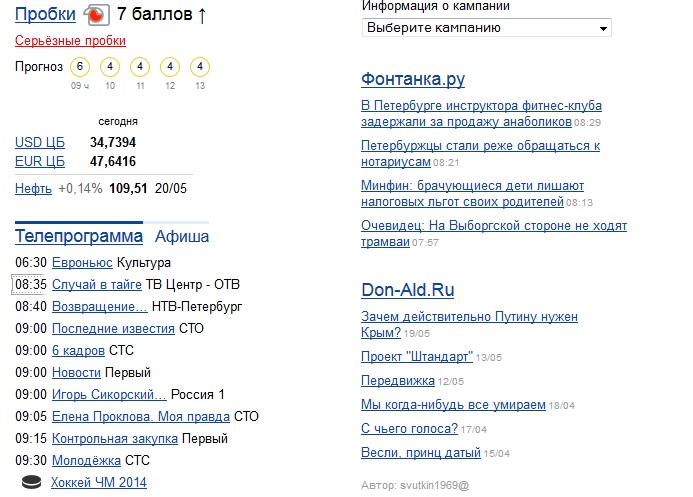Open the Новости programme on Первый
Viewport: 693px width, 497px height.
coord(76,372)
